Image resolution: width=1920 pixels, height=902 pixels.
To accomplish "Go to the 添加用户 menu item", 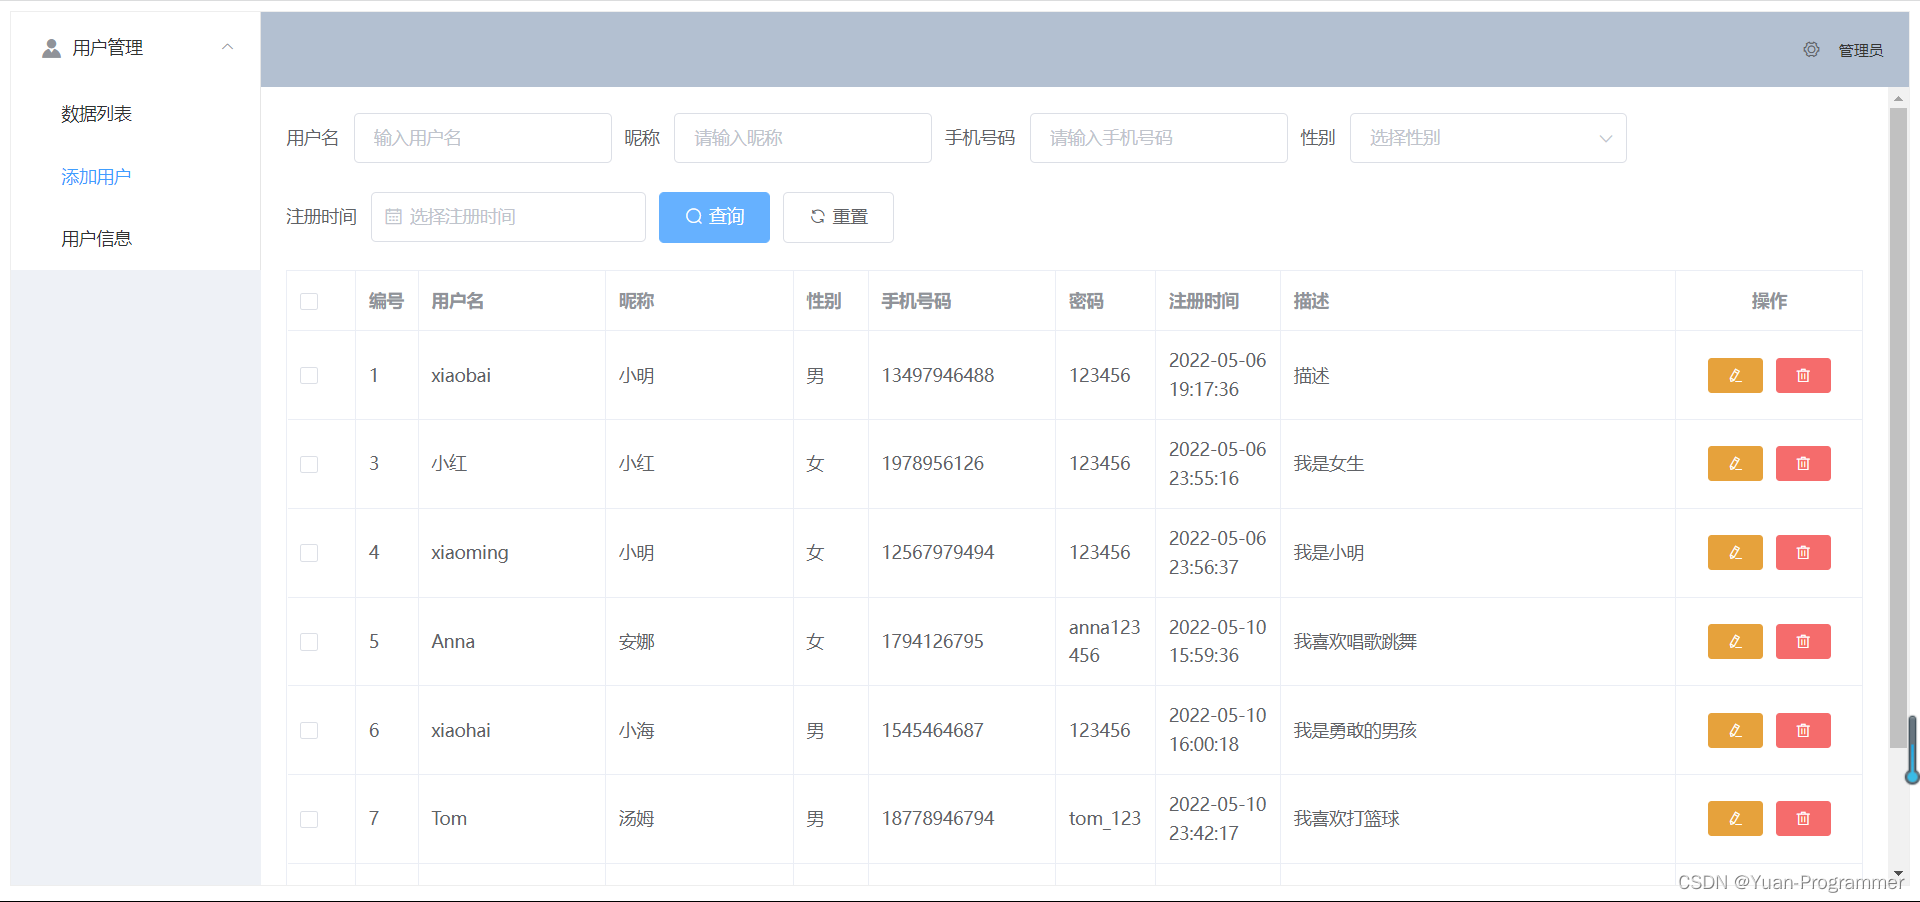I will click(x=96, y=177).
